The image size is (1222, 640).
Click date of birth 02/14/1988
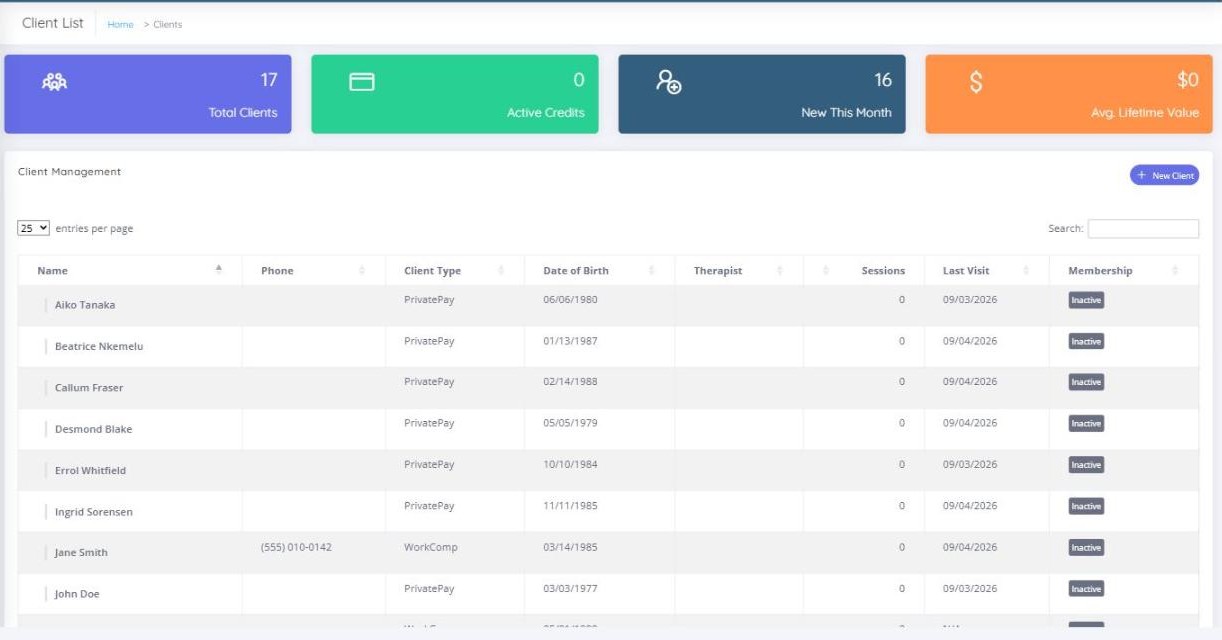coord(570,382)
